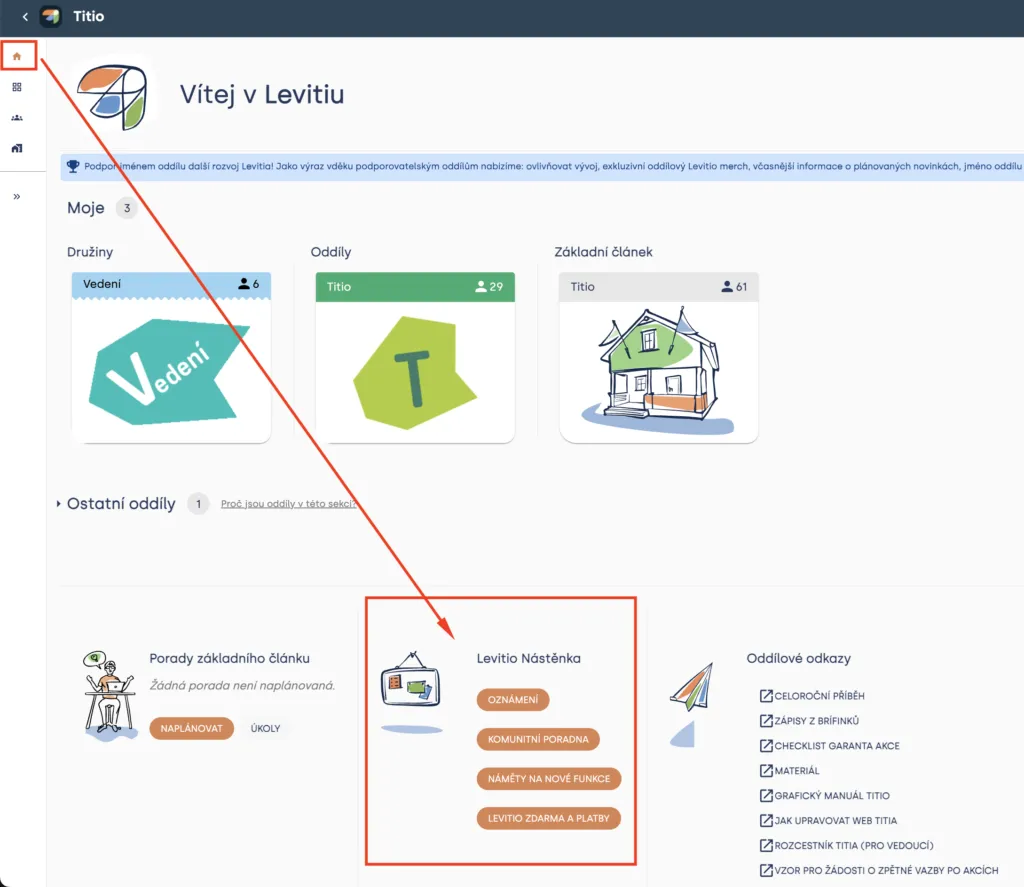Click Levitio zdarma a platby button
Viewport: 1024px width, 887px height.
point(549,818)
